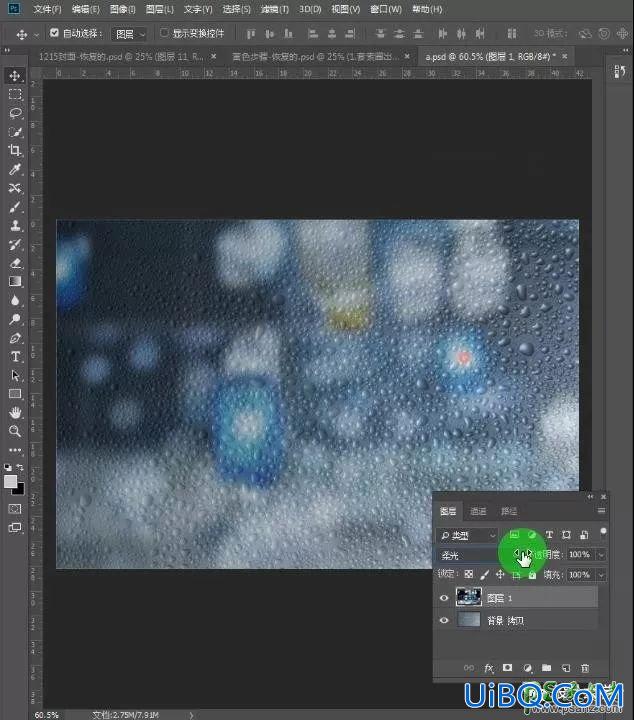Toggle the 自动选择 checkbox
Screen dimensions: 634x720
[x=54, y=33]
